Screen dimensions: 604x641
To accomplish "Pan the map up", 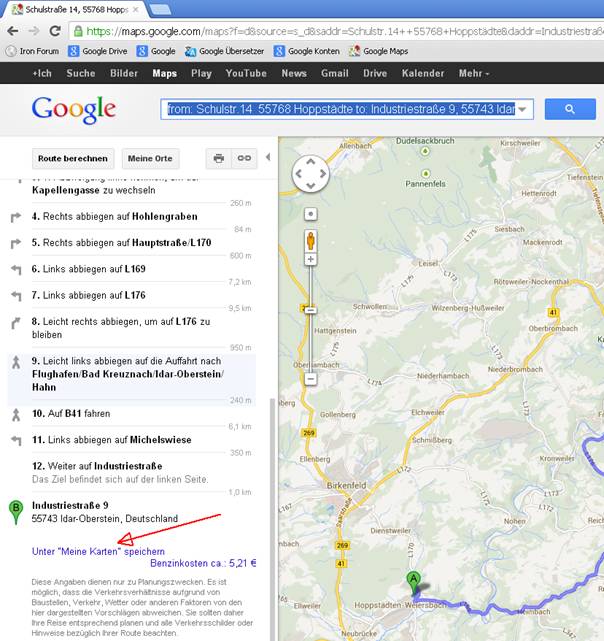I will click(x=311, y=162).
